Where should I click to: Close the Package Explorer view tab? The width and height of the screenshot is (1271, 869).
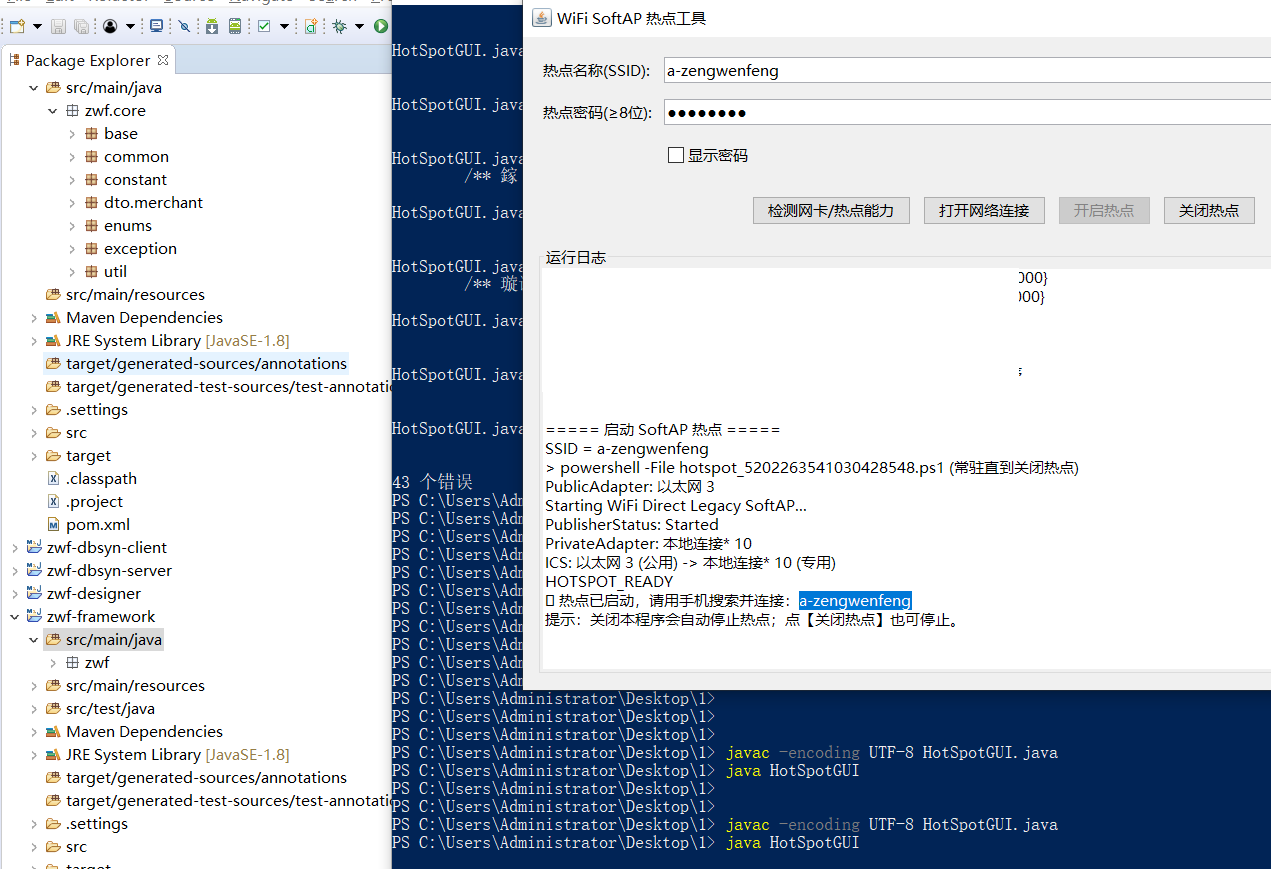pos(163,60)
